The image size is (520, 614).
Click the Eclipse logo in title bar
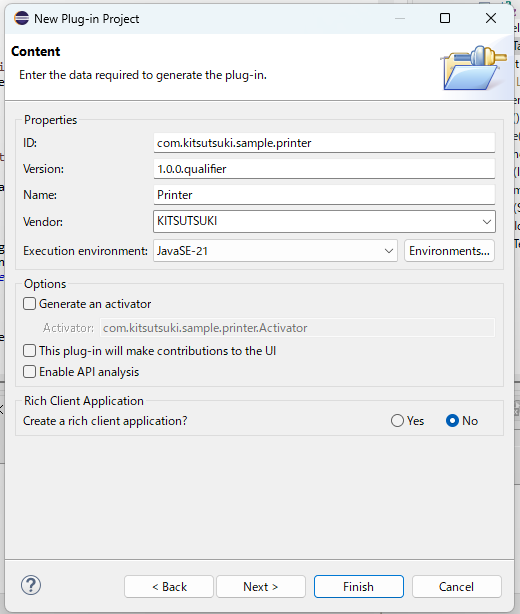pyautogui.click(x=21, y=18)
